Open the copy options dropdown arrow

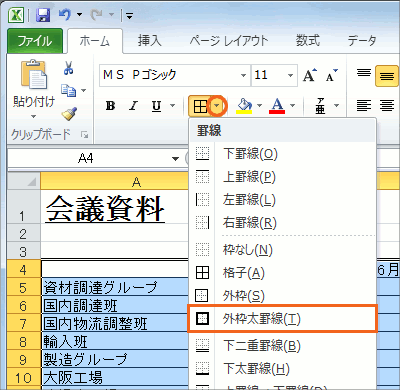point(84,90)
